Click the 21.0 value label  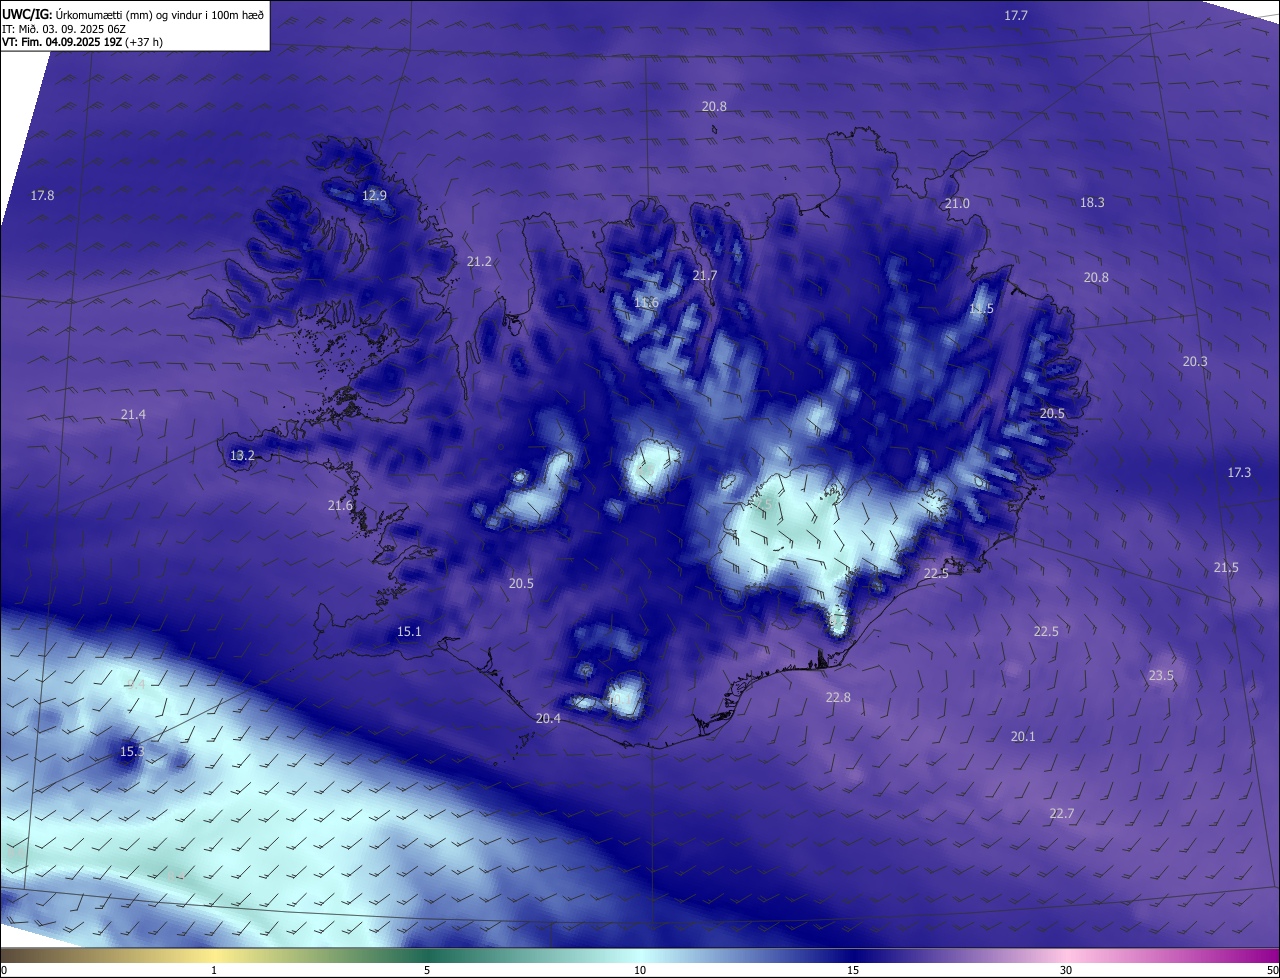coord(957,203)
